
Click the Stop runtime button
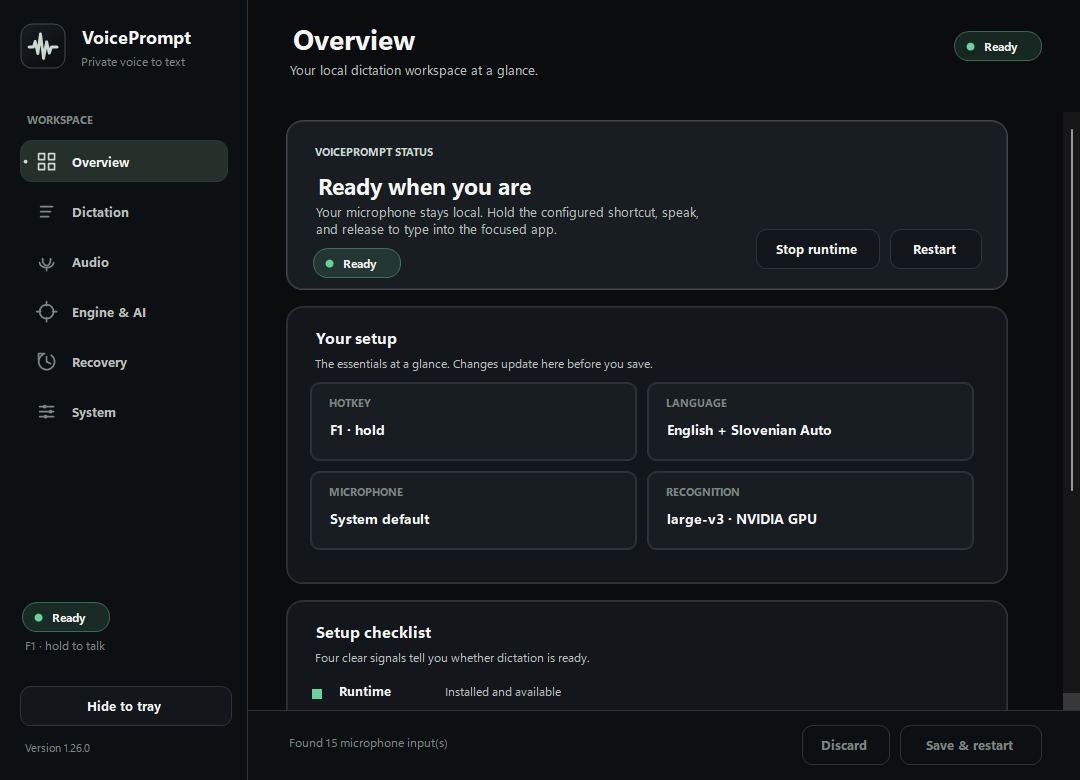pyautogui.click(x=818, y=249)
